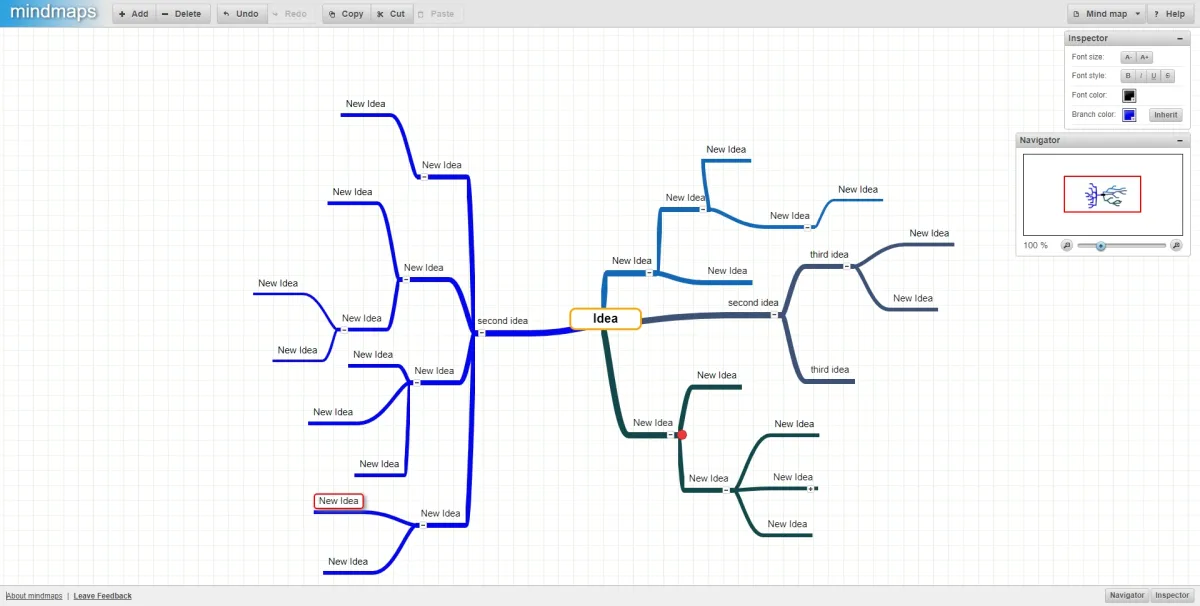This screenshot has width=1200, height=606.
Task: Decrease font size with A- button
Action: [1128, 57]
